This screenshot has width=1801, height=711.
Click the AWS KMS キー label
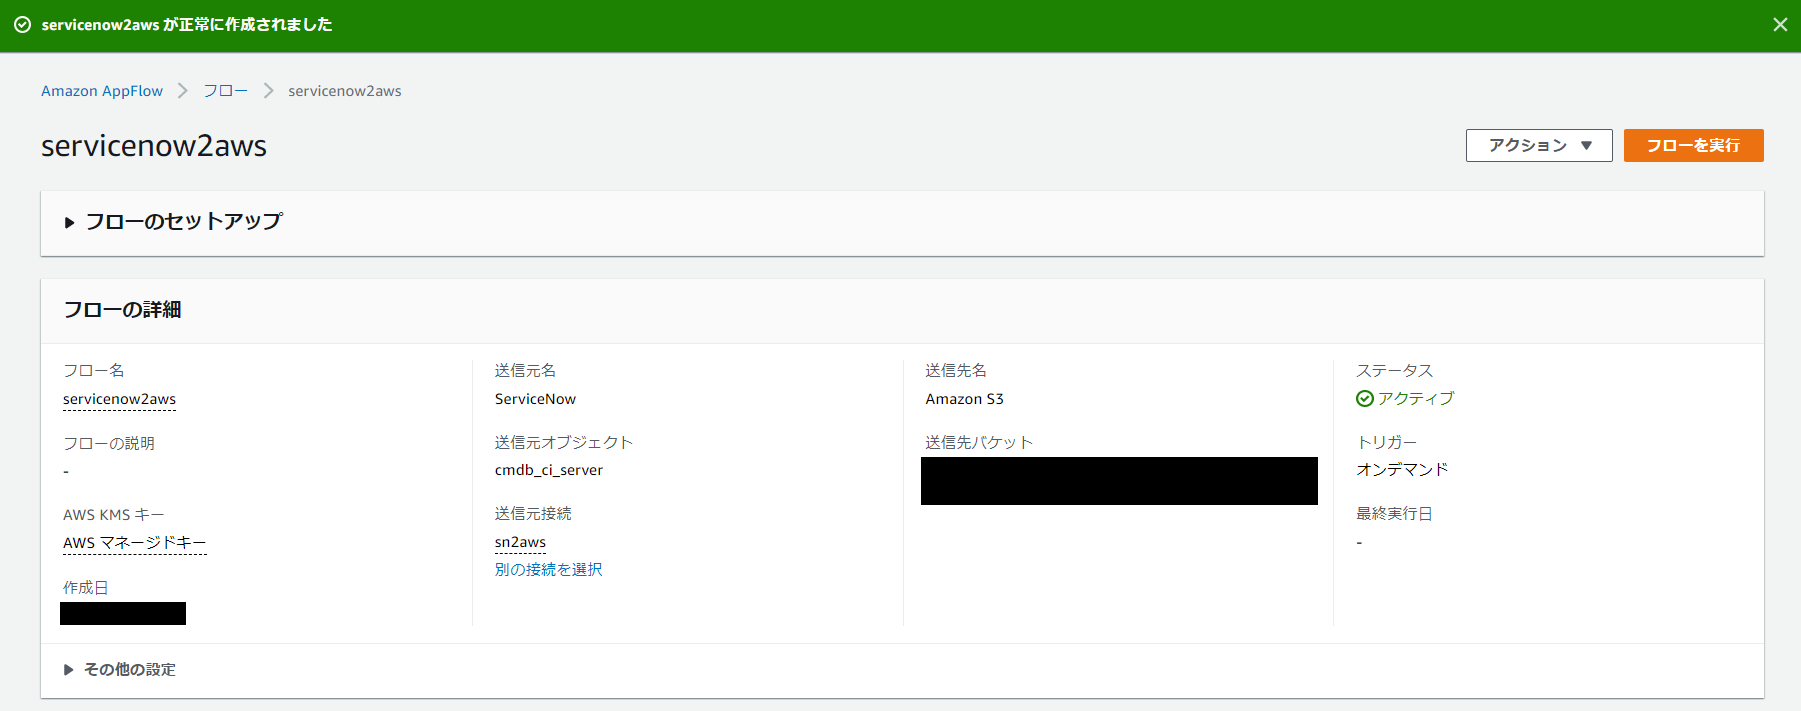tap(114, 515)
